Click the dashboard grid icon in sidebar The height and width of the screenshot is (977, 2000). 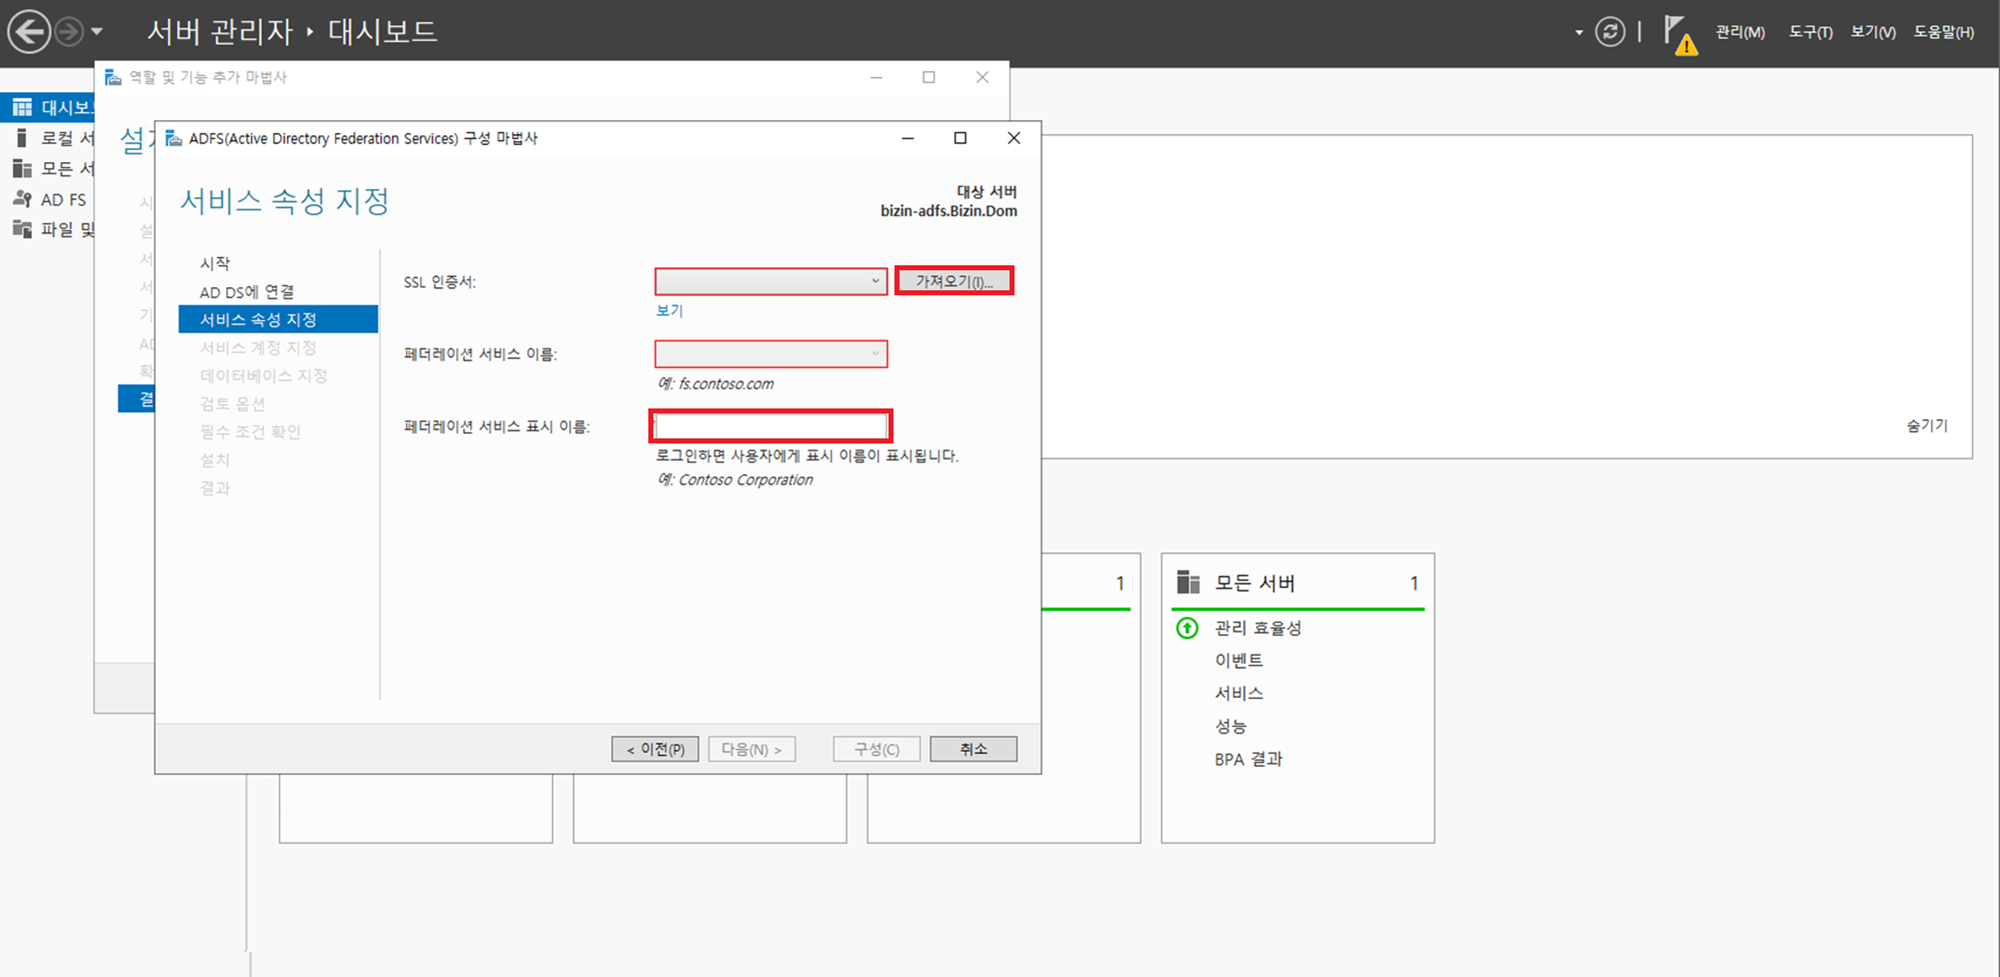[22, 107]
